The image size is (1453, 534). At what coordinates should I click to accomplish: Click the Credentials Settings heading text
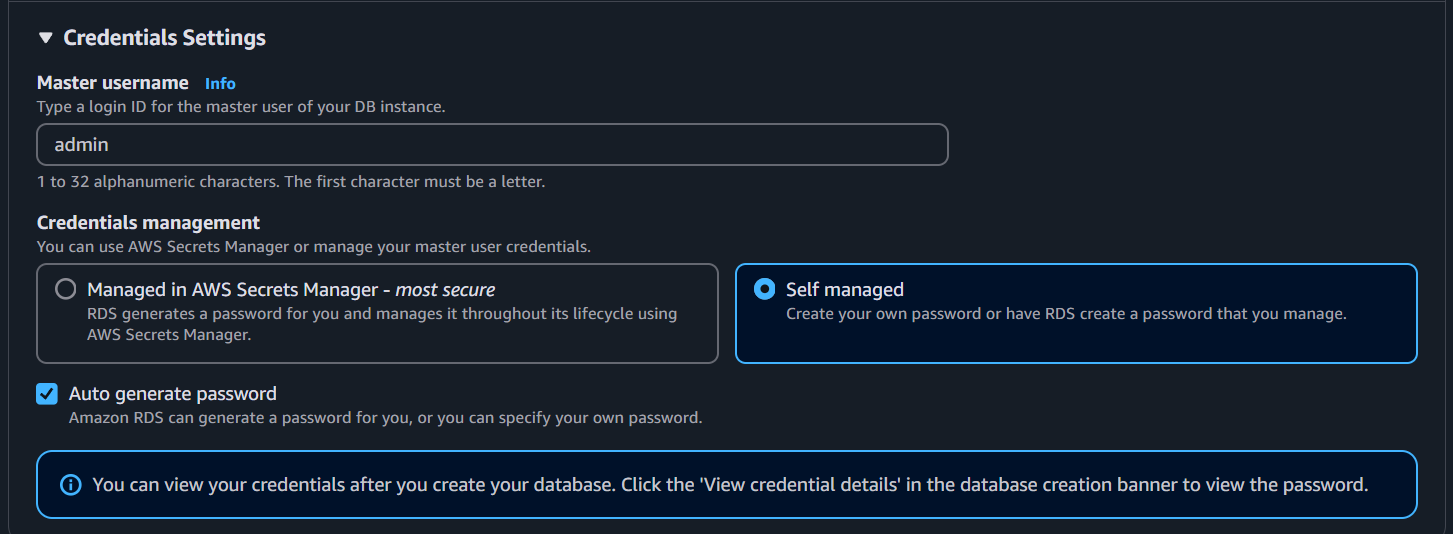[165, 38]
